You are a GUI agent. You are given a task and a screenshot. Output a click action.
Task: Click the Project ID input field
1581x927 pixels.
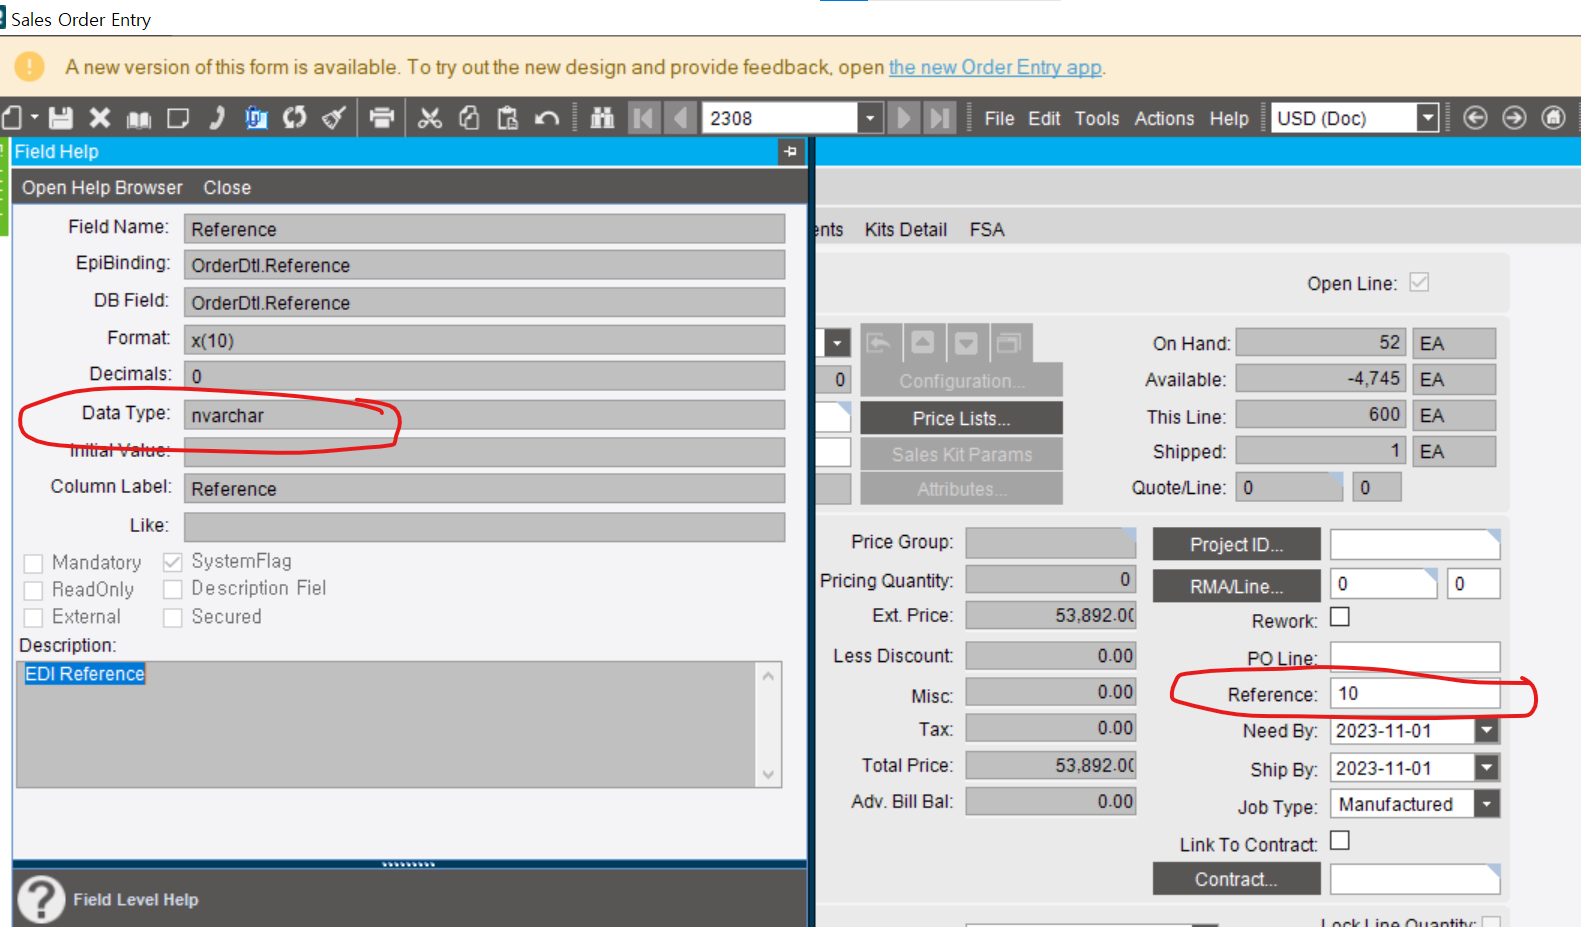pyautogui.click(x=1415, y=544)
